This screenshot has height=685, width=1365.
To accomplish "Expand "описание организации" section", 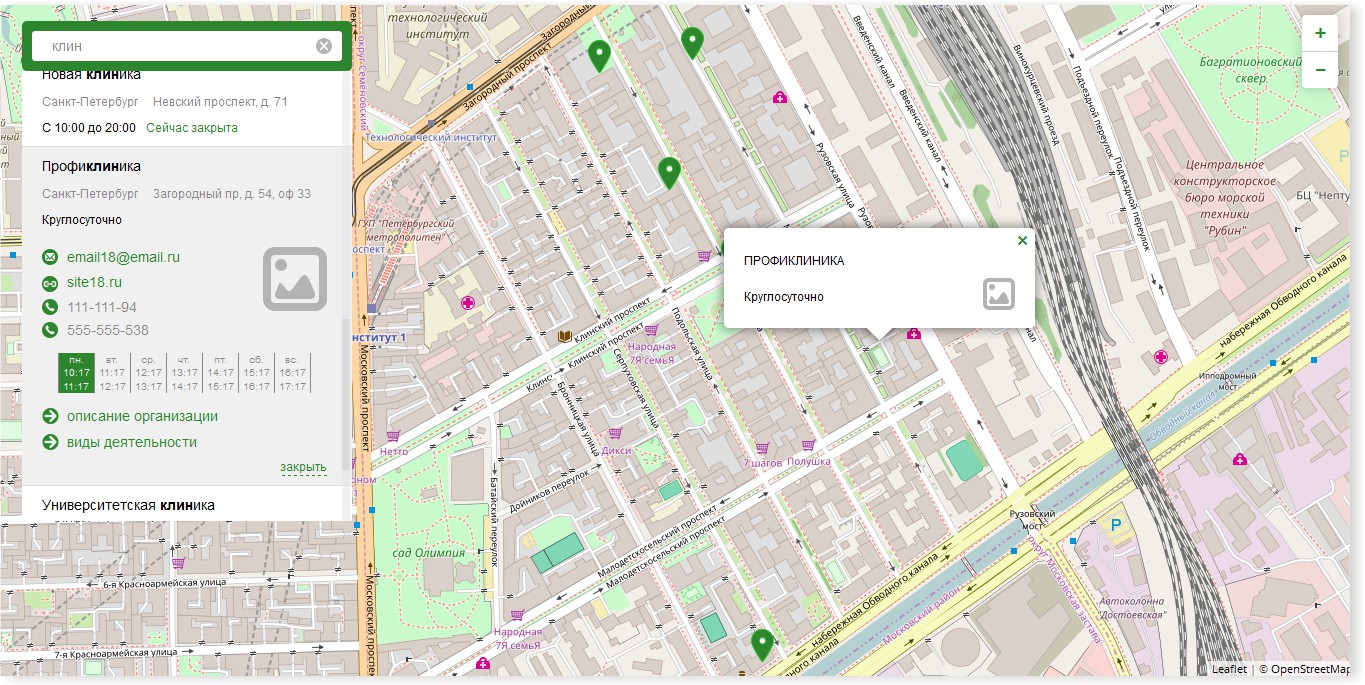I will click(x=142, y=416).
